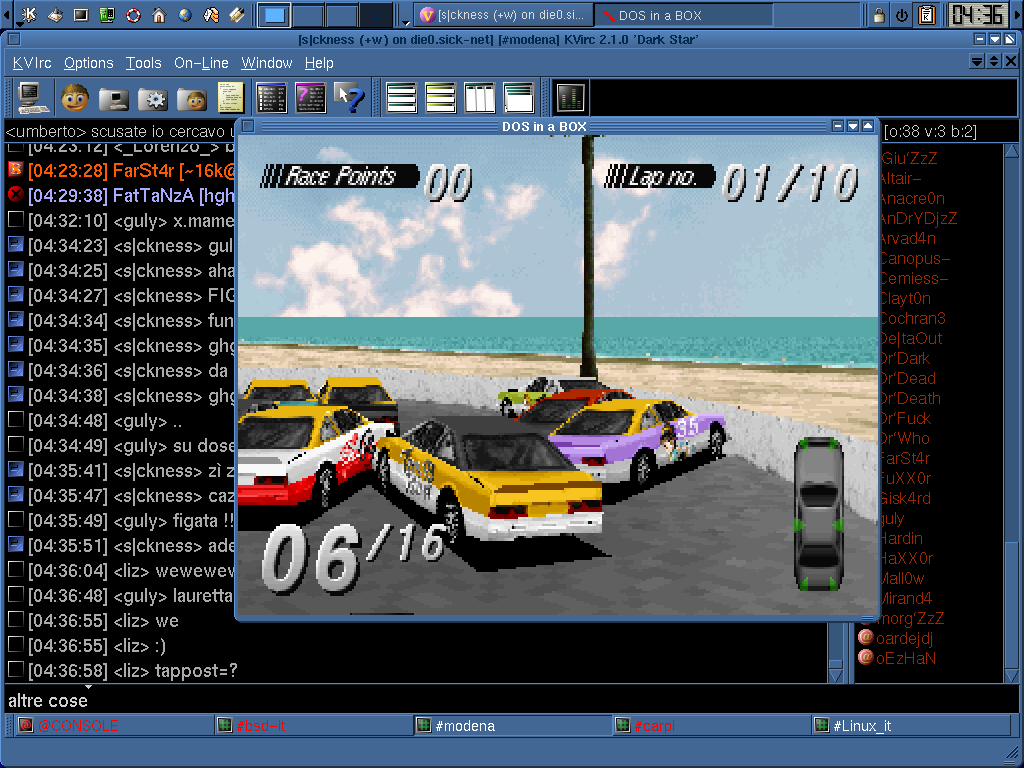Image resolution: width=1024 pixels, height=768 pixels.
Task: Switch to the fourth virtual desktop in pager
Action: tap(376, 15)
